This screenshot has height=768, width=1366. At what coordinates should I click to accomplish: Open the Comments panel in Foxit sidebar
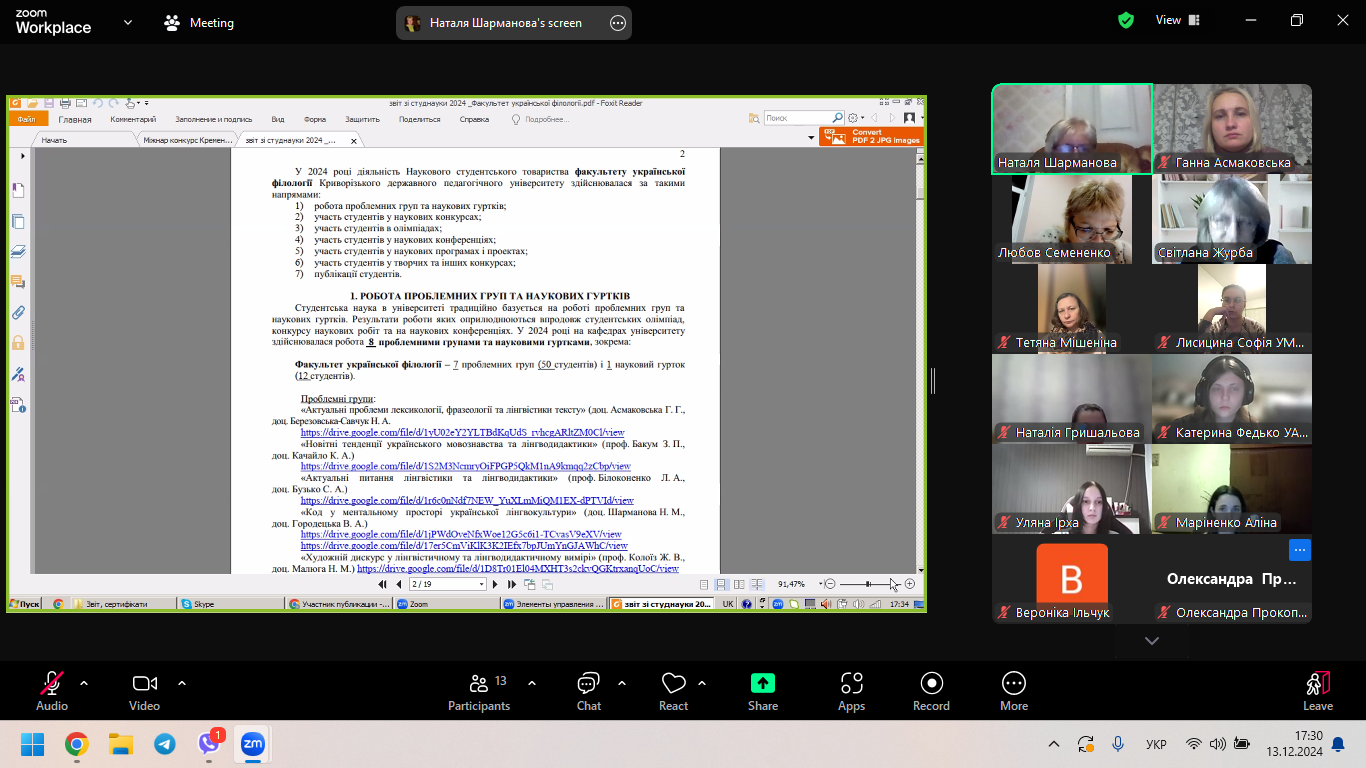(x=18, y=282)
